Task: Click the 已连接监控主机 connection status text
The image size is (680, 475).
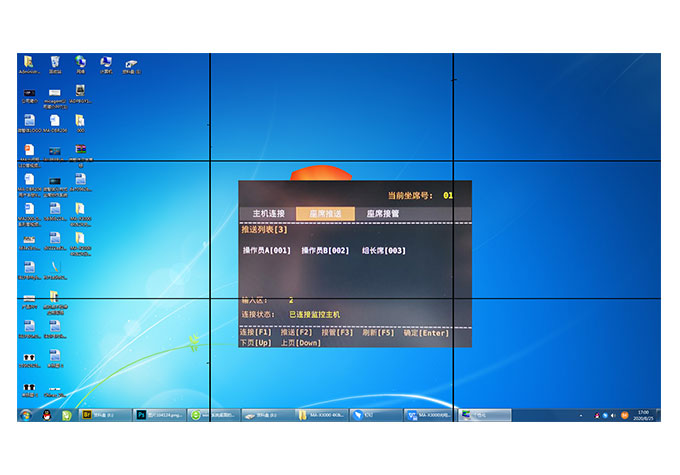Action: tap(315, 314)
